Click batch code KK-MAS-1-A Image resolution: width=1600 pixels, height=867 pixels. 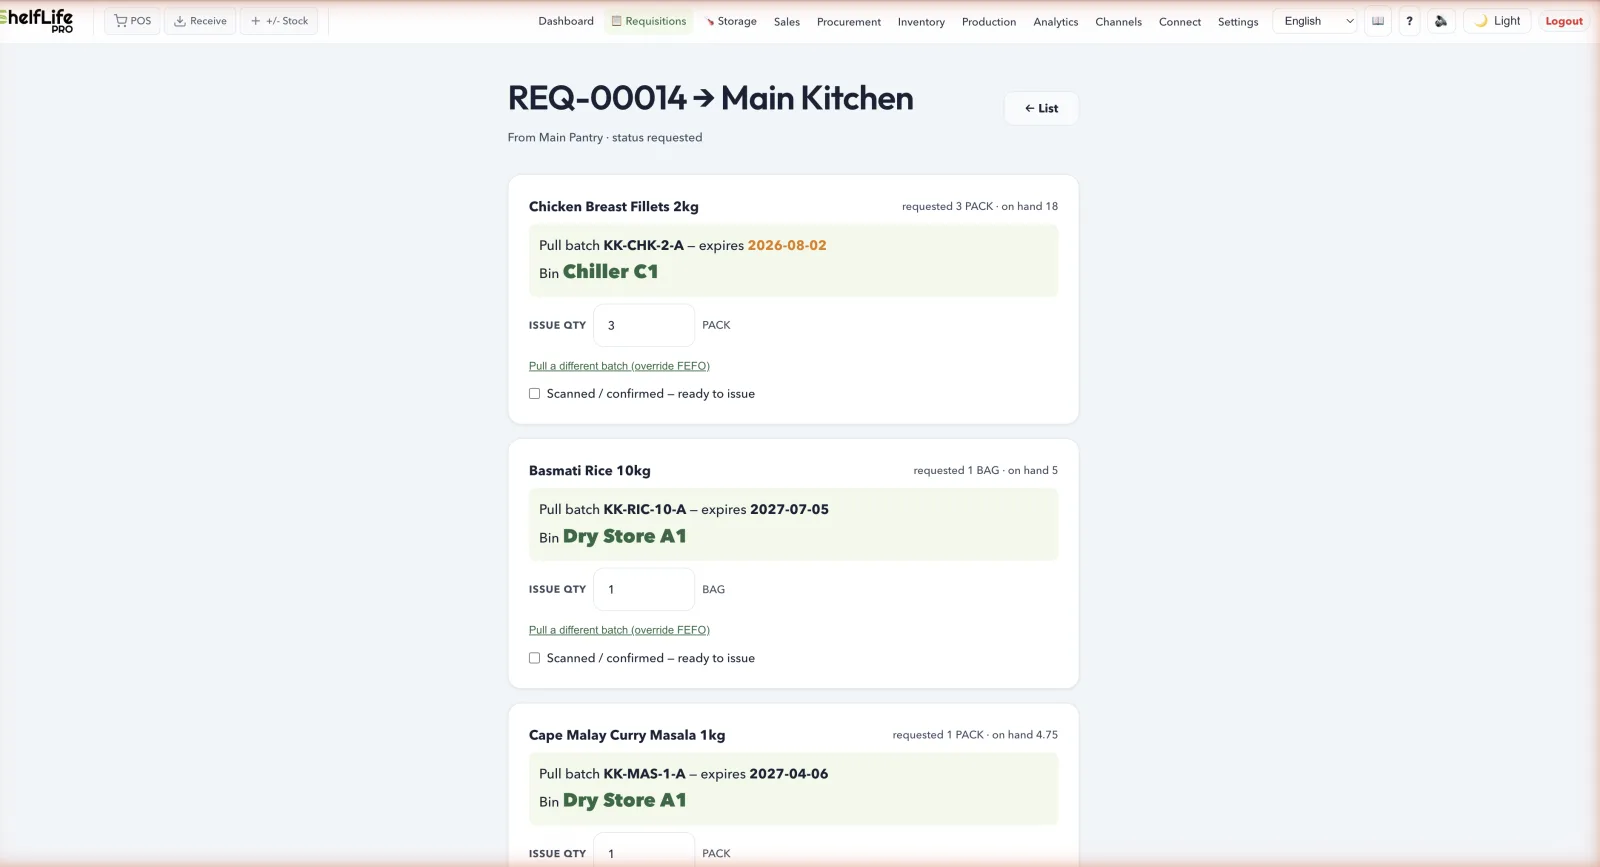coord(645,774)
